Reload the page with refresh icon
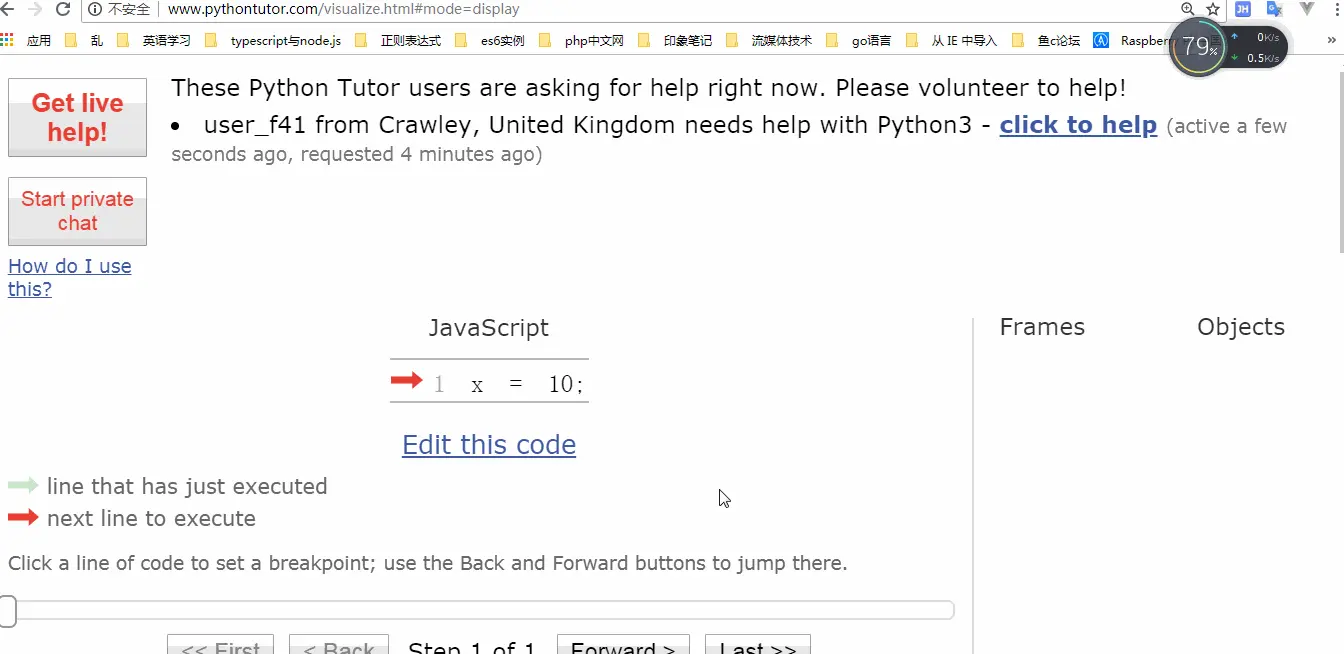This screenshot has height=654, width=1344. point(63,9)
